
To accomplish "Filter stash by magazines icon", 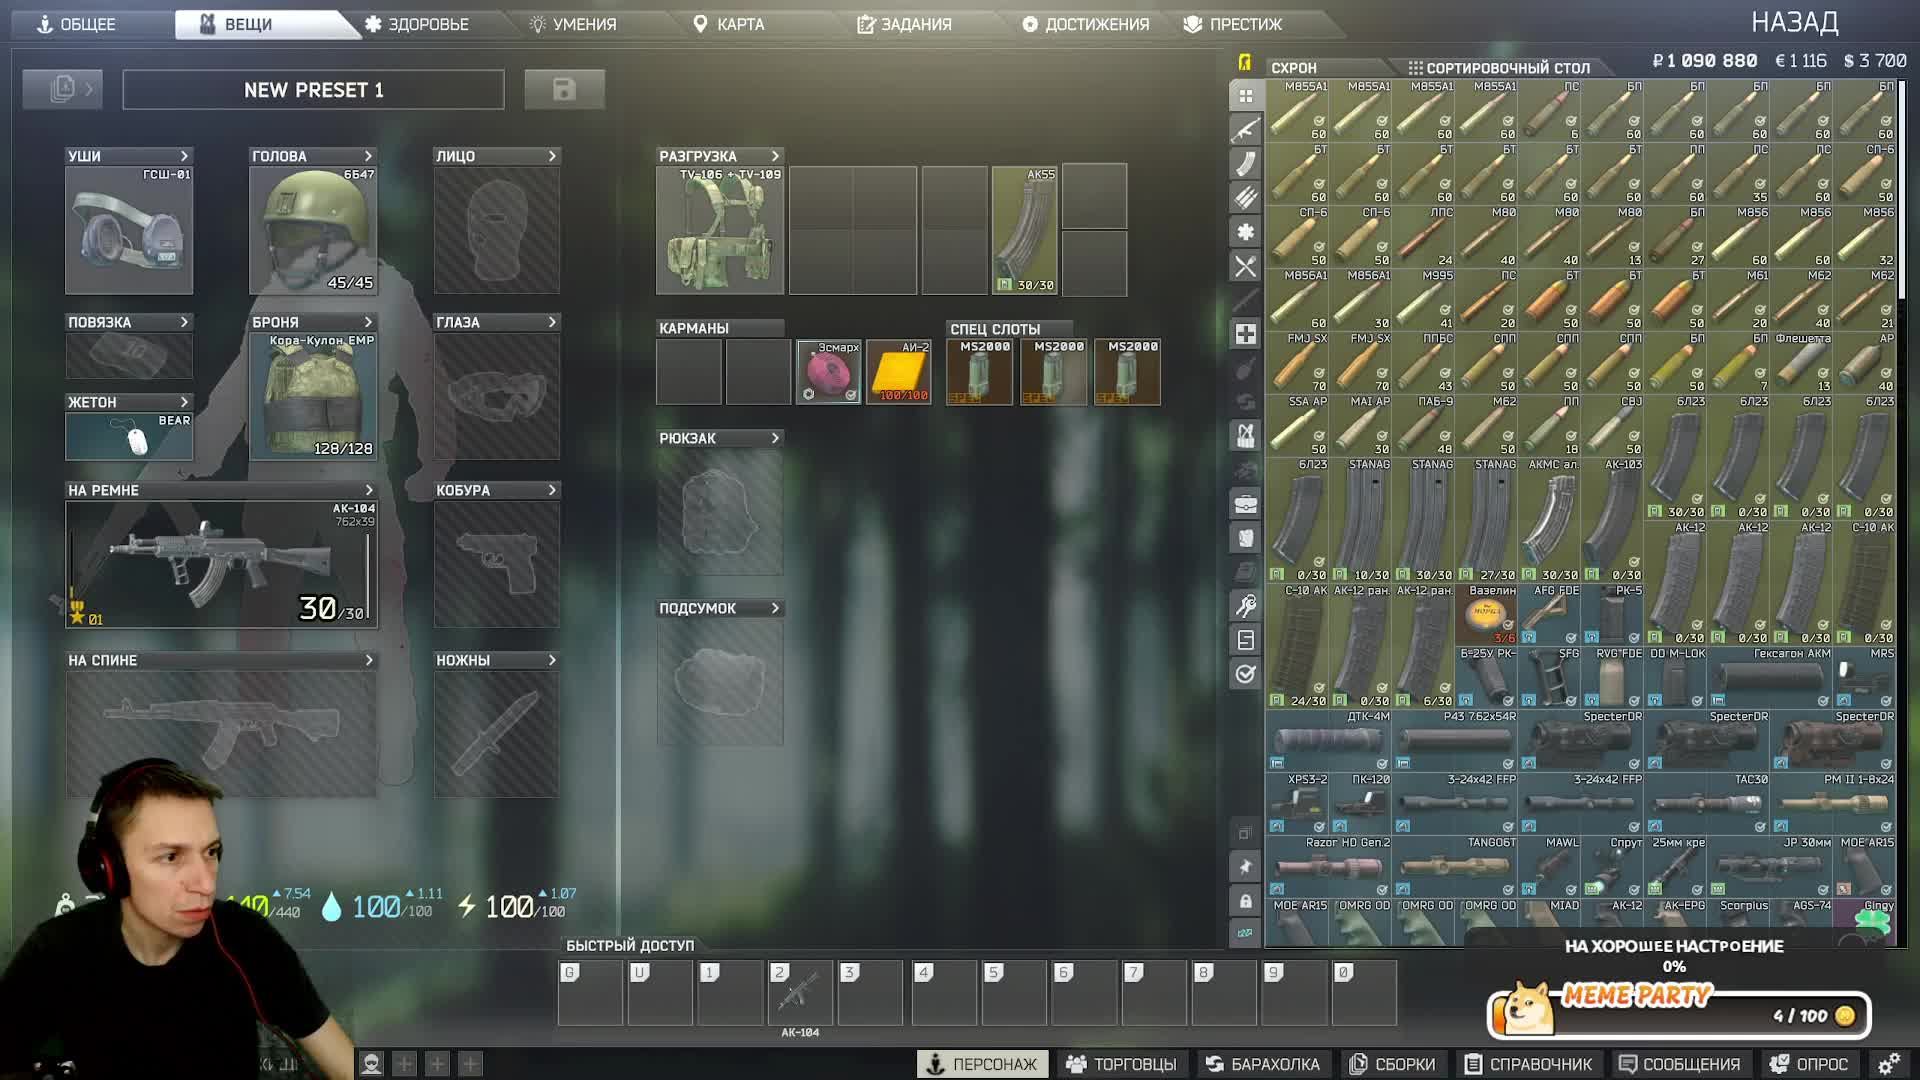I will point(1245,164).
